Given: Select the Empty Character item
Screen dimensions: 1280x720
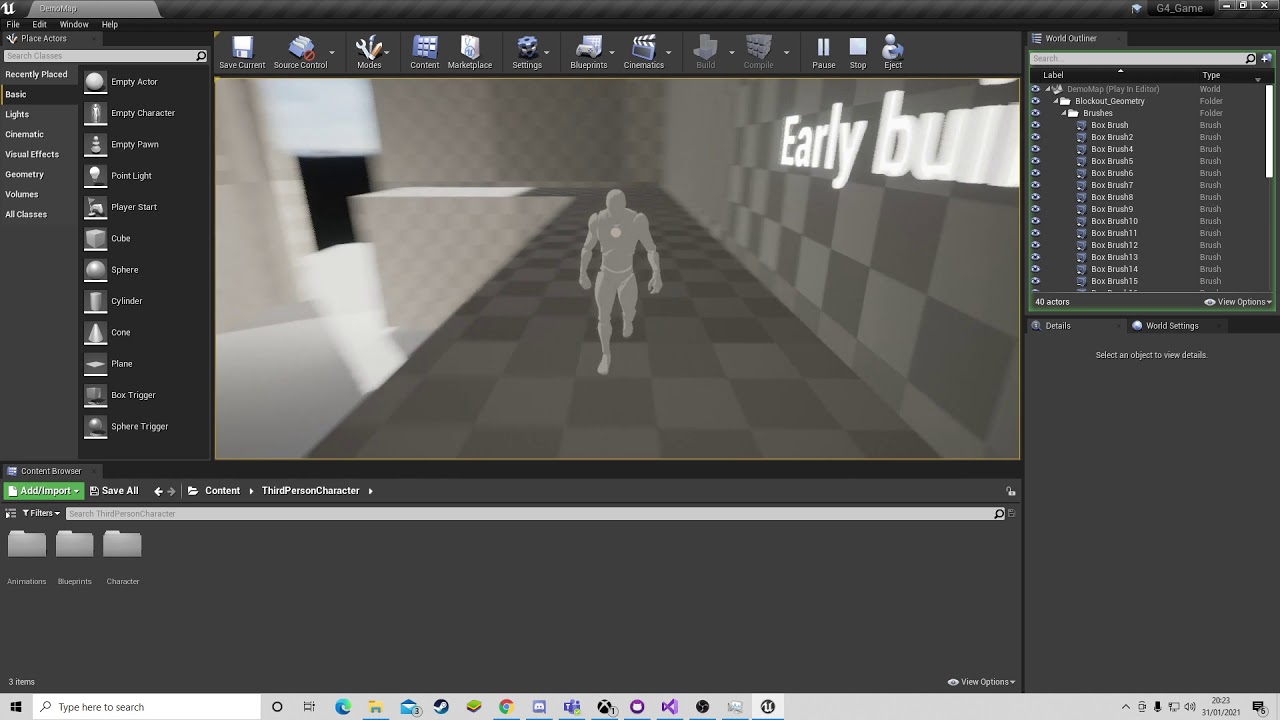Looking at the screenshot, I should (x=144, y=113).
